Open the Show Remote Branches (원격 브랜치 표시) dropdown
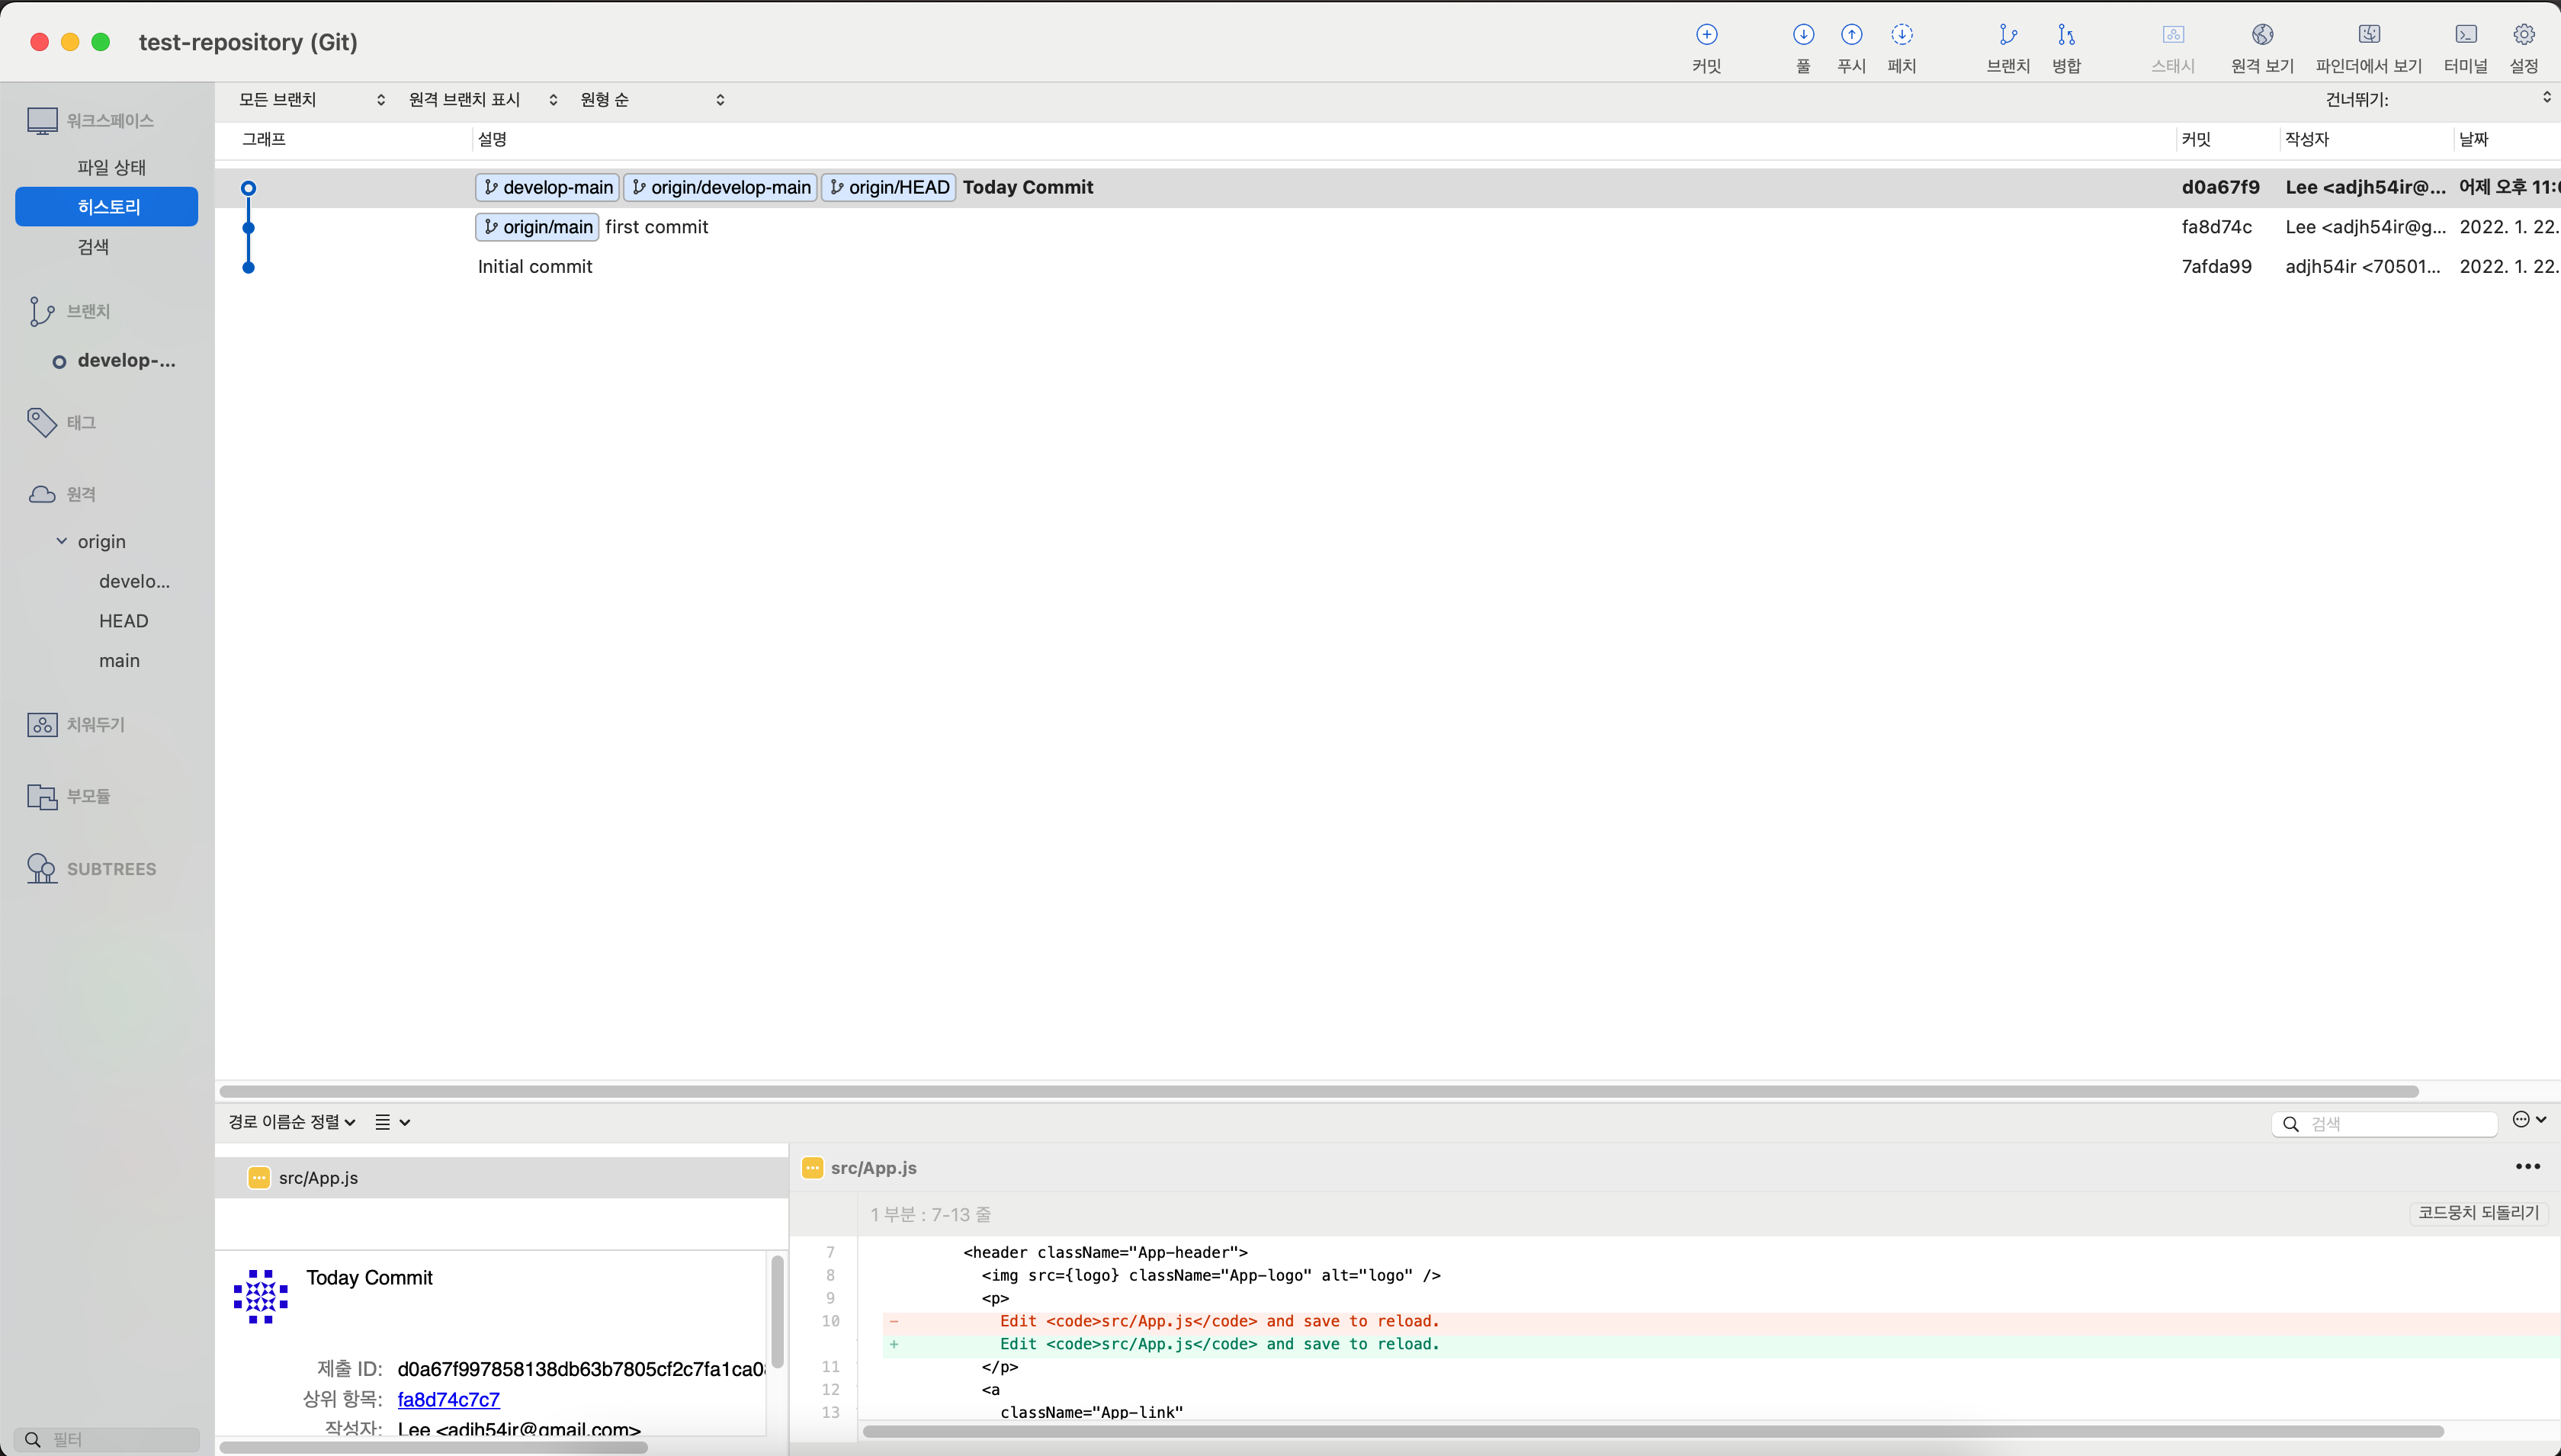The image size is (2561, 1456). pyautogui.click(x=482, y=100)
